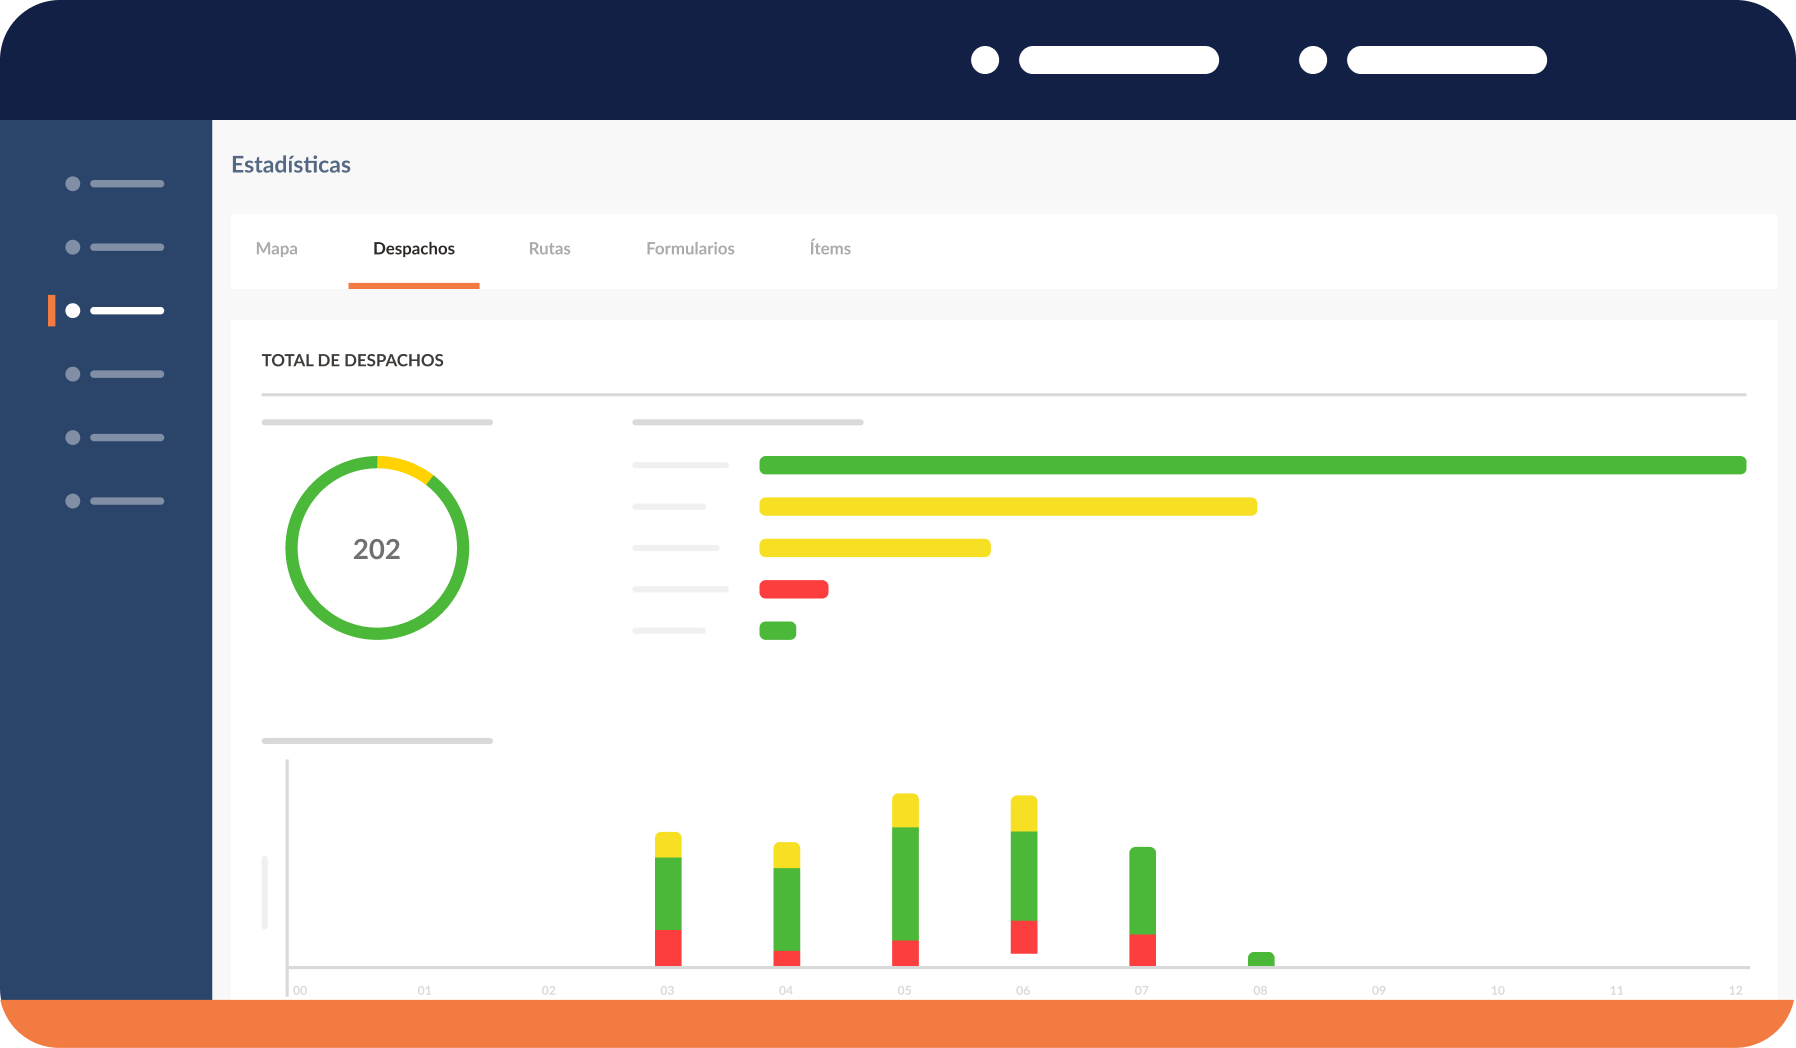Click the topmost sidebar menu item
The image size is (1796, 1048).
(114, 184)
